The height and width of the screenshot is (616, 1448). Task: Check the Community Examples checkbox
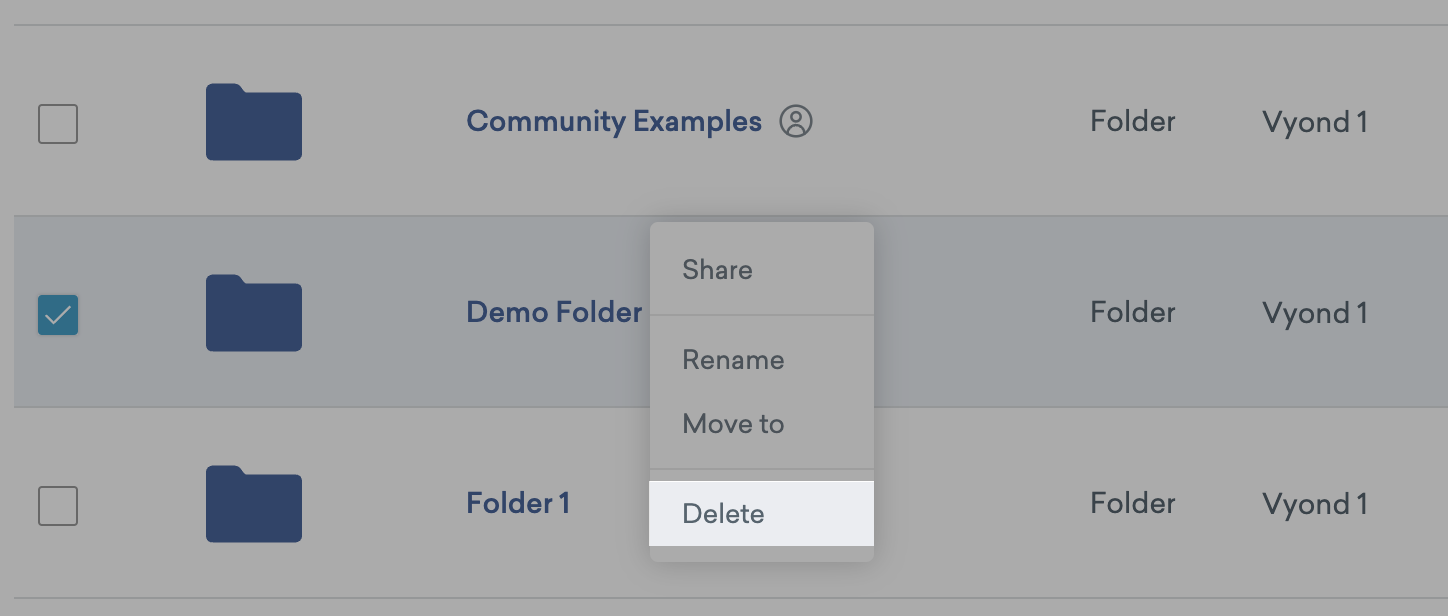click(57, 123)
